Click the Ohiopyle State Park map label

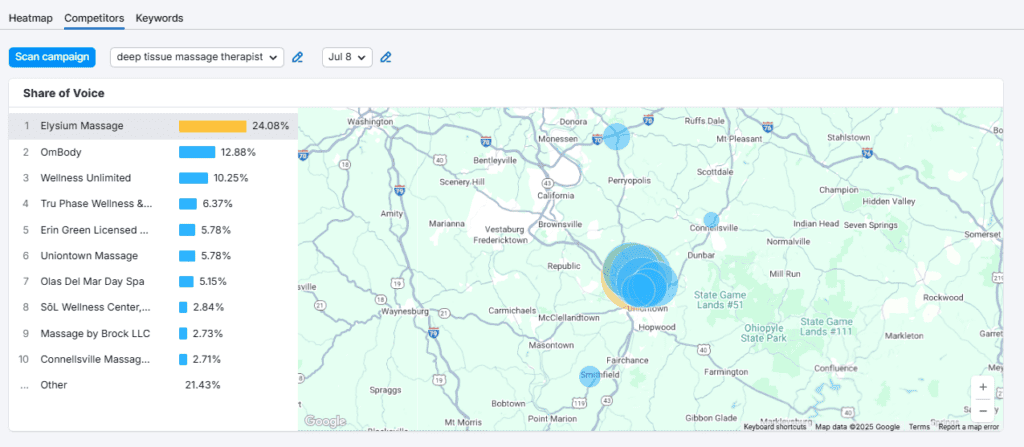(x=764, y=333)
